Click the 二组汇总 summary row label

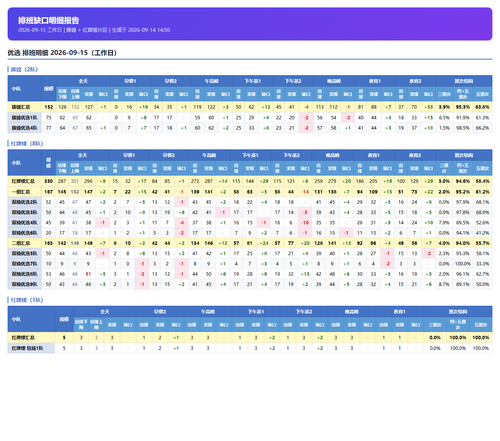[x=21, y=243]
